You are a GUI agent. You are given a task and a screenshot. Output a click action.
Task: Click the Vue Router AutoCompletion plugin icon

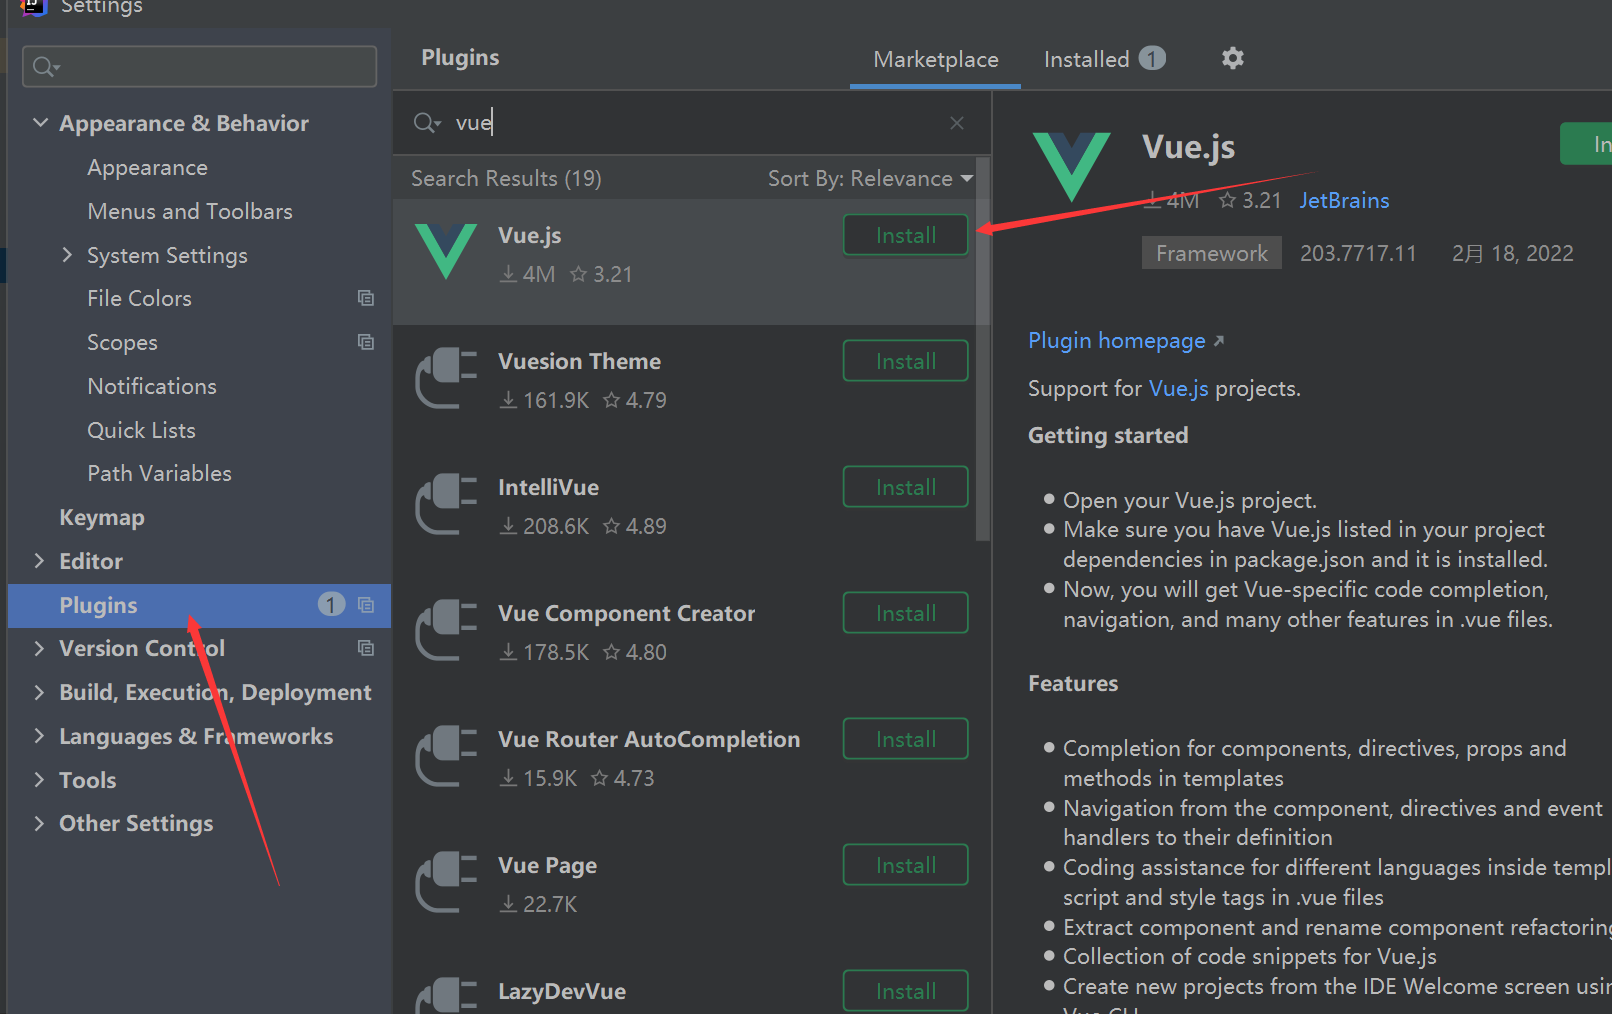[x=446, y=755]
